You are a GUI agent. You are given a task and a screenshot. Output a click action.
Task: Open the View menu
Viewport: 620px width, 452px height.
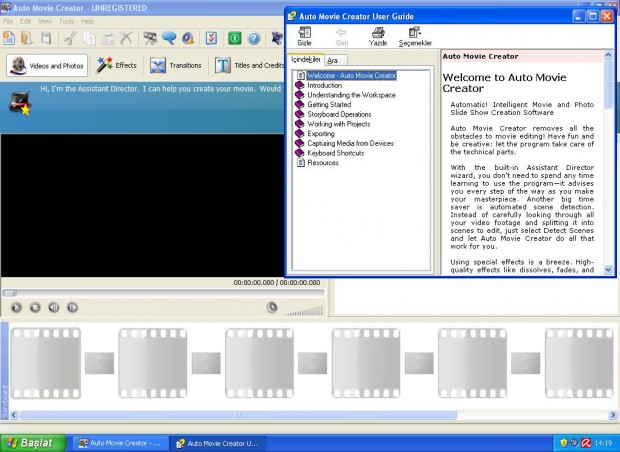click(x=45, y=21)
